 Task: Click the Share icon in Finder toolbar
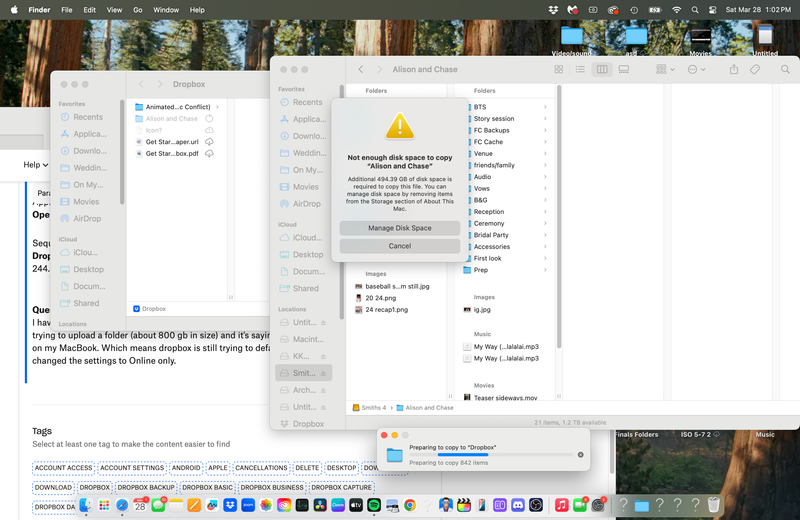(734, 69)
